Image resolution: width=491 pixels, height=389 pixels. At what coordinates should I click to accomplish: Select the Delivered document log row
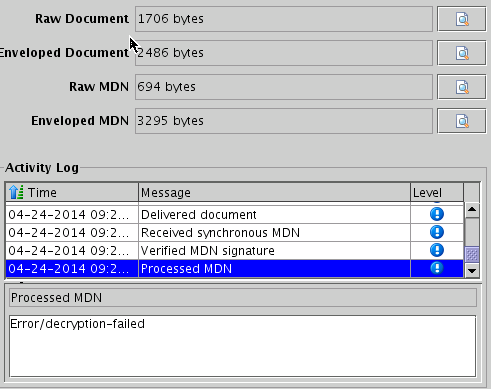click(234, 215)
